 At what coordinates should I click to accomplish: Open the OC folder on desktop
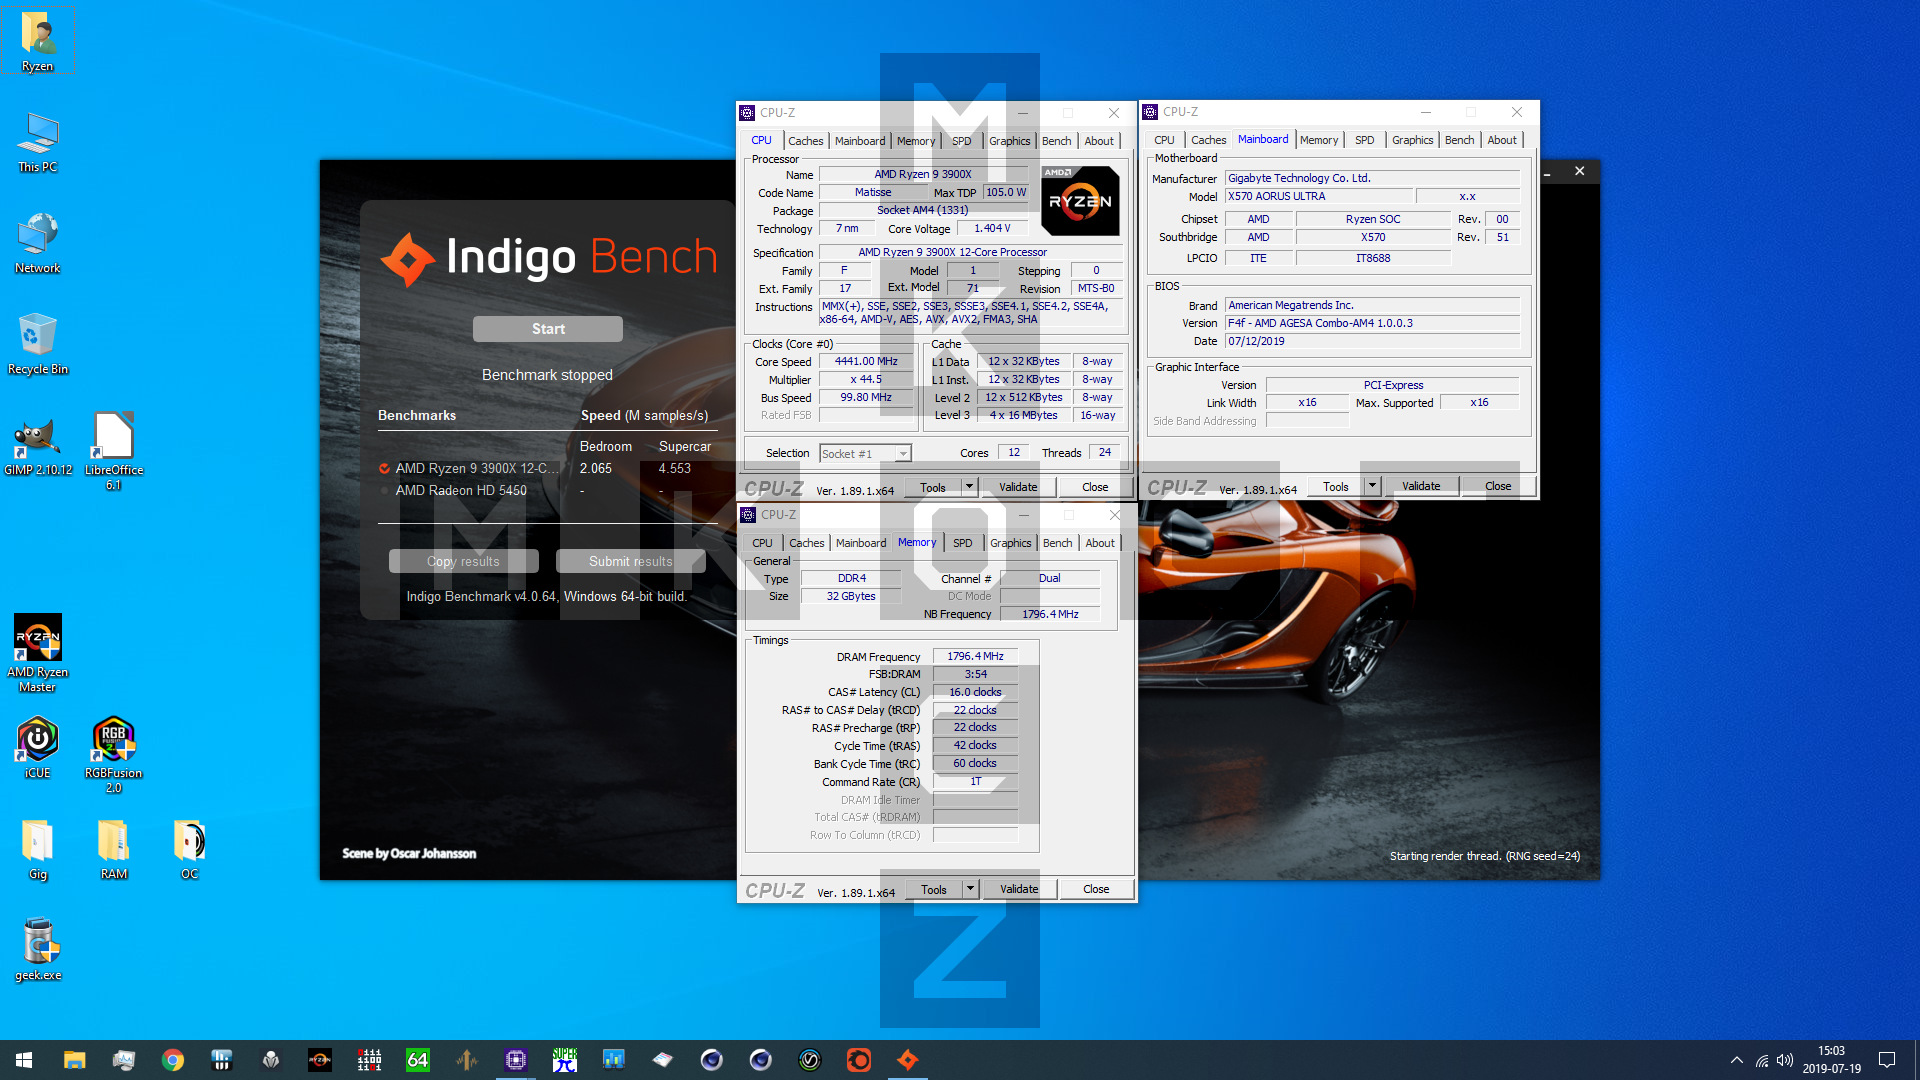pos(189,850)
